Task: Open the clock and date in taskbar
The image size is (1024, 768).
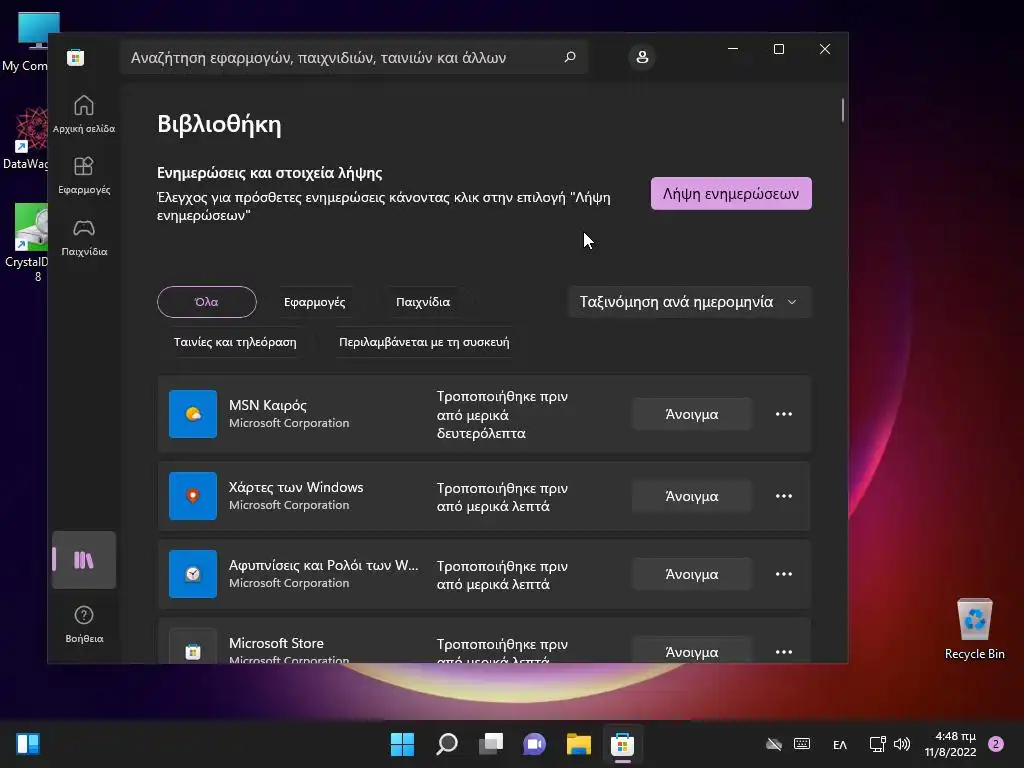Action: pyautogui.click(x=951, y=744)
